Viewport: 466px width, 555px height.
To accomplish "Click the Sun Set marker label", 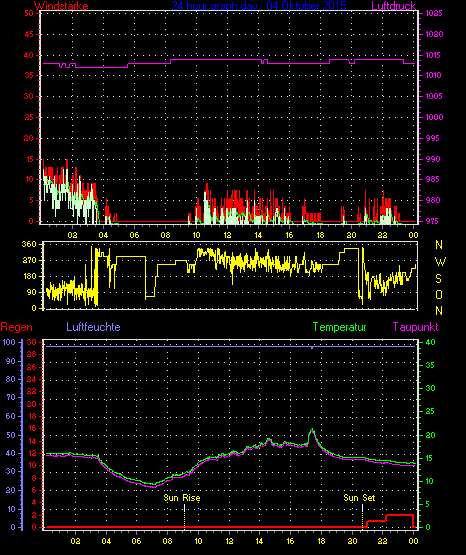I will point(359,498).
